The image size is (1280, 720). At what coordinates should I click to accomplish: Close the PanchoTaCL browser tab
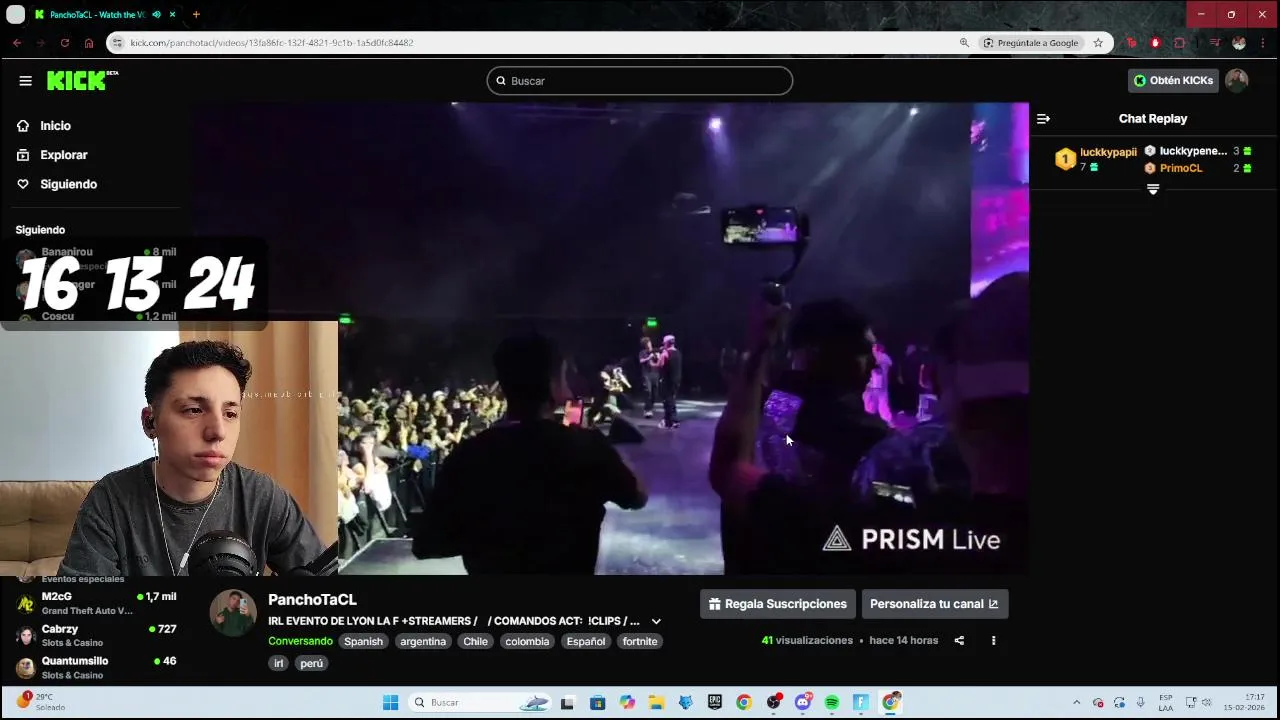click(173, 15)
